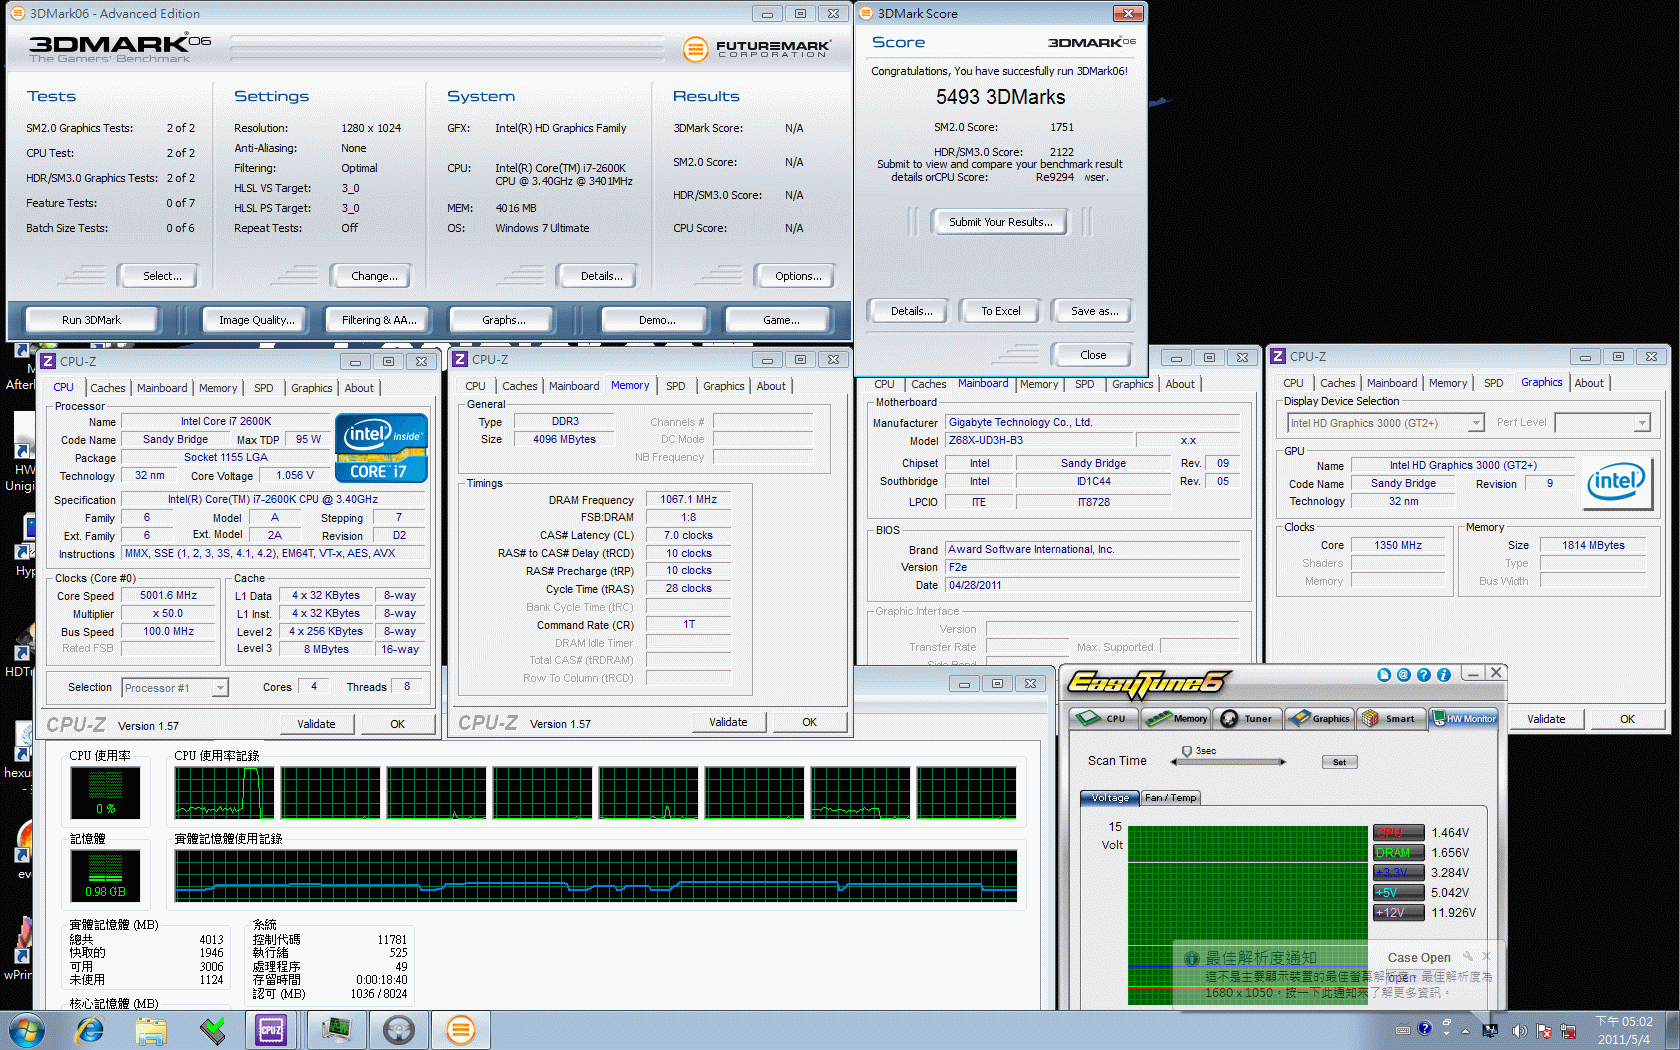Open Internet Explorer from the taskbar

(x=90, y=1029)
